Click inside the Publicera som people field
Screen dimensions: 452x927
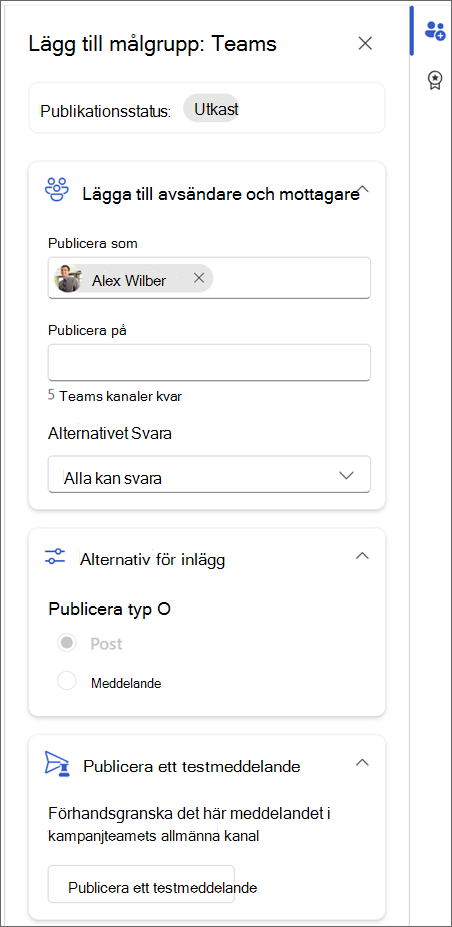[x=209, y=278]
